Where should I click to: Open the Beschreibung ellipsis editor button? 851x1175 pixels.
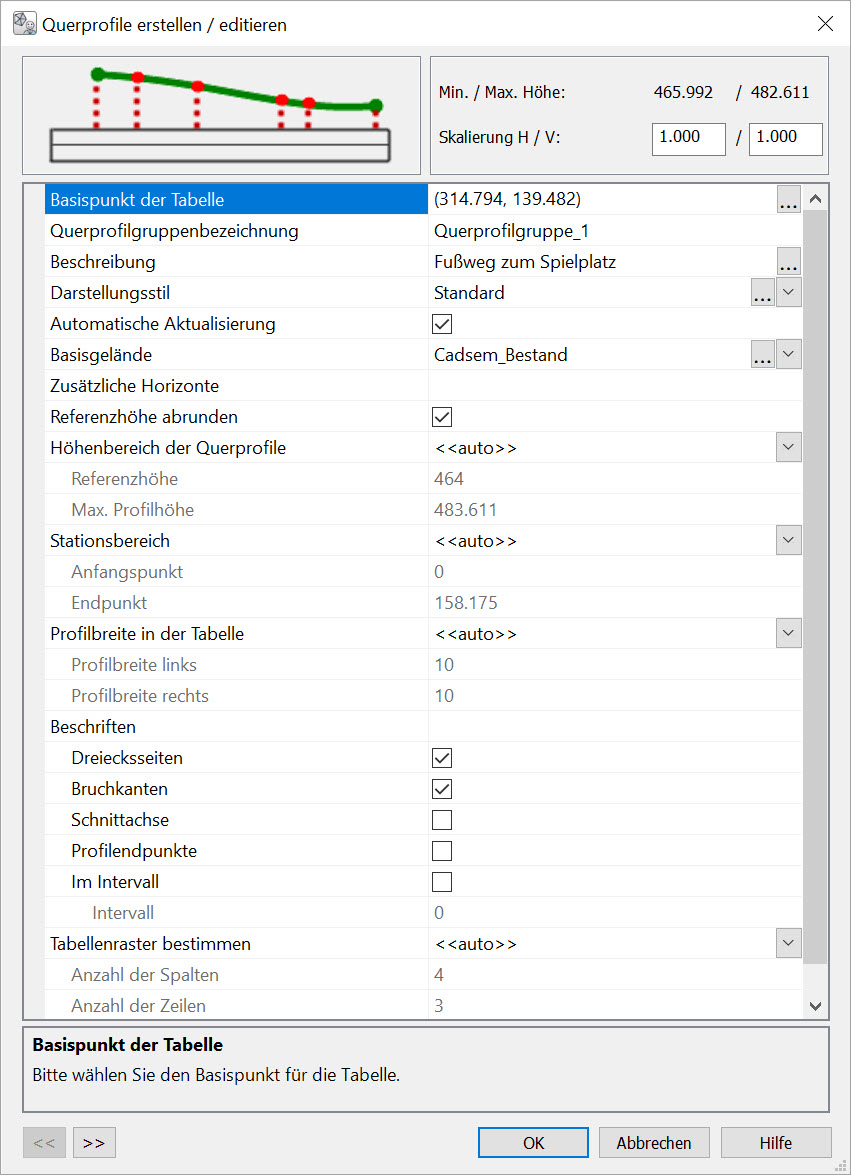(788, 263)
